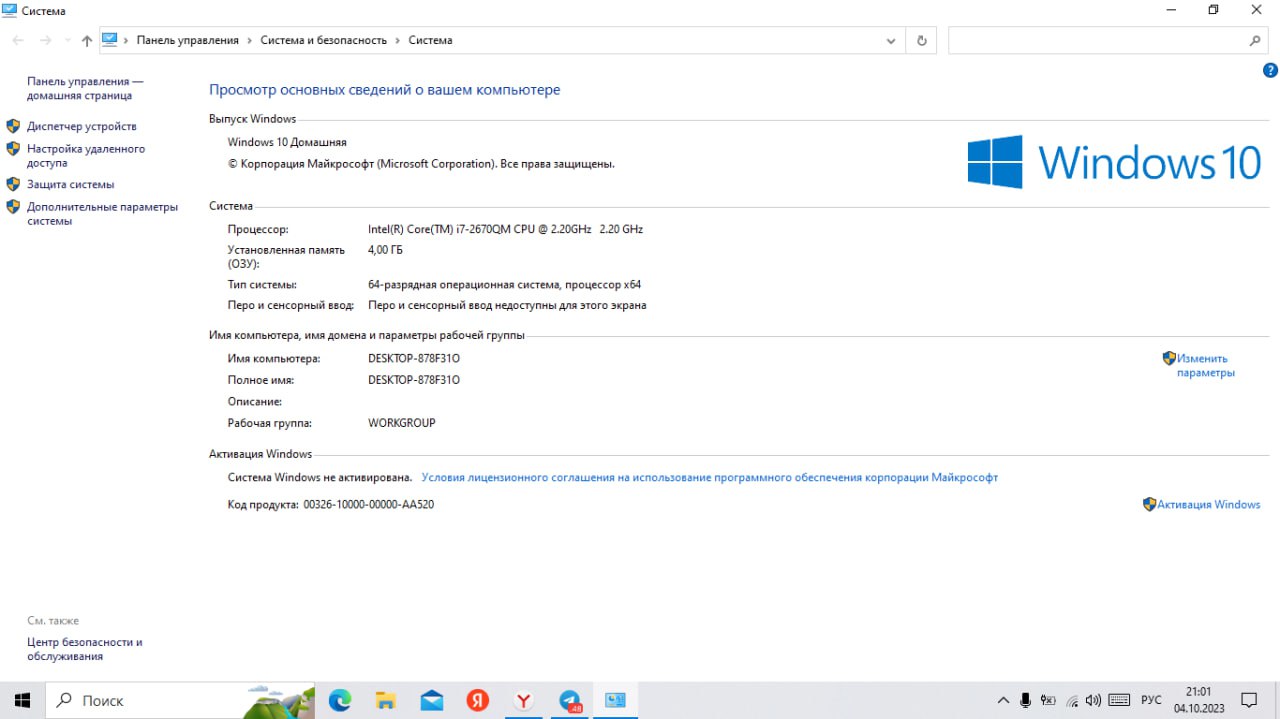Screen dimensions: 1280x719
Task: Click the microphone tray icon
Action: pos(1026,700)
